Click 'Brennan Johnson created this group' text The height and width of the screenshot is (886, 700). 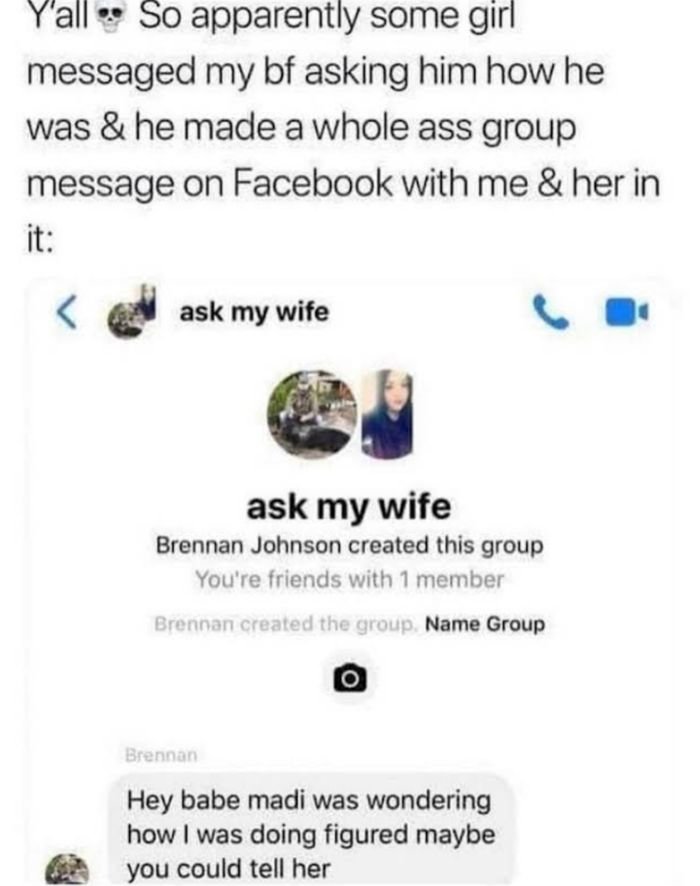[349, 546]
